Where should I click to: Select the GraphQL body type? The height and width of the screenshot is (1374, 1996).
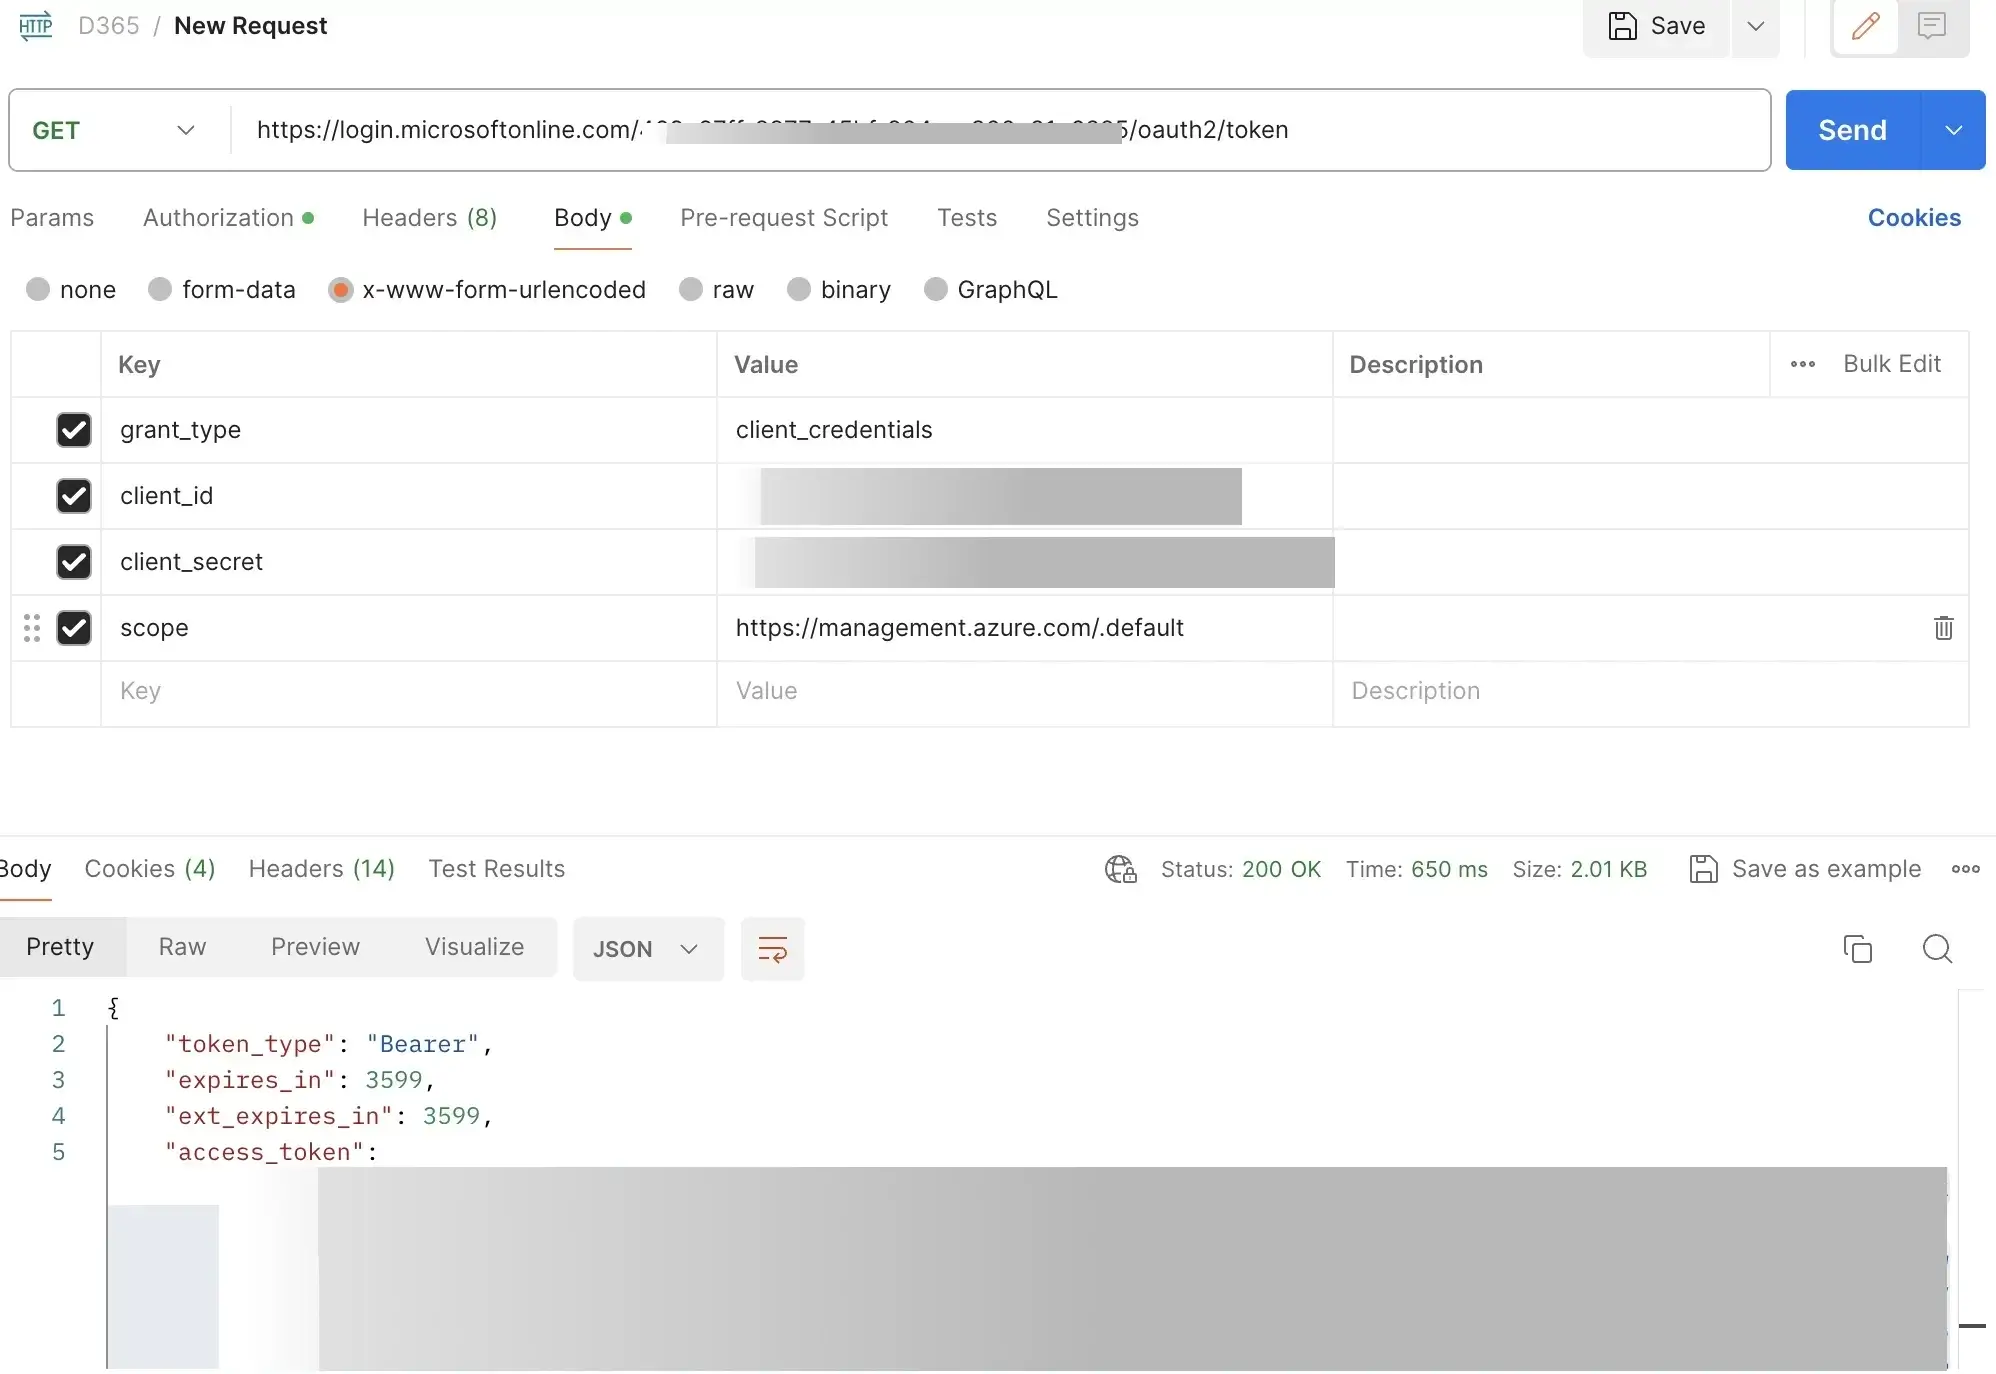[936, 290]
